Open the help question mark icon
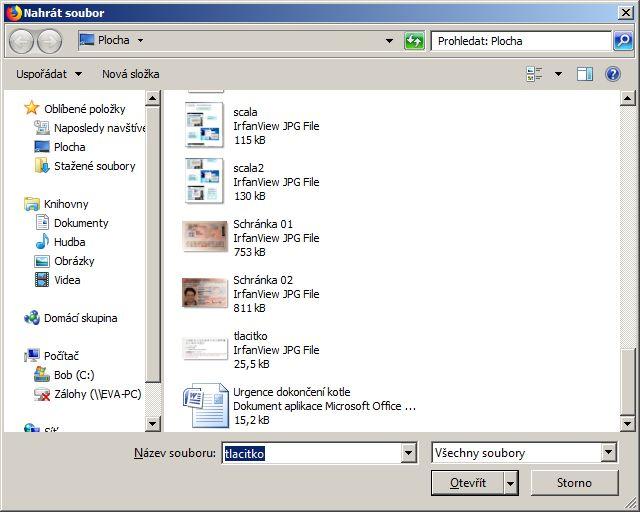Viewport: 640px width, 512px height. (x=612, y=74)
